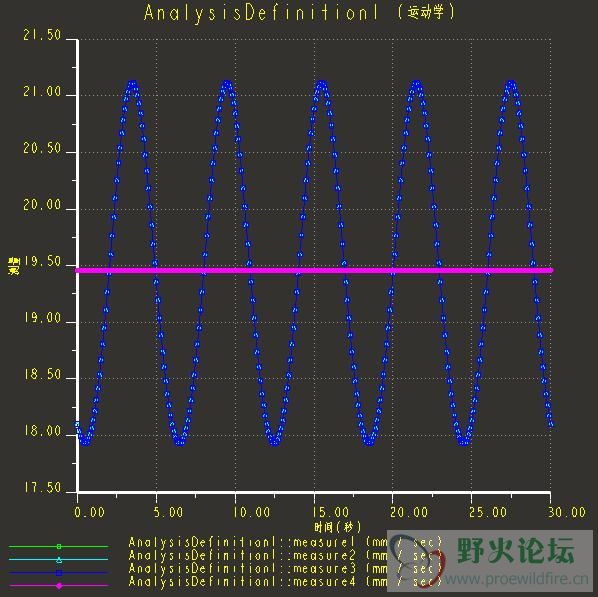
Task: Click the graph title AnalysisDefinition1
Action: pos(261,13)
